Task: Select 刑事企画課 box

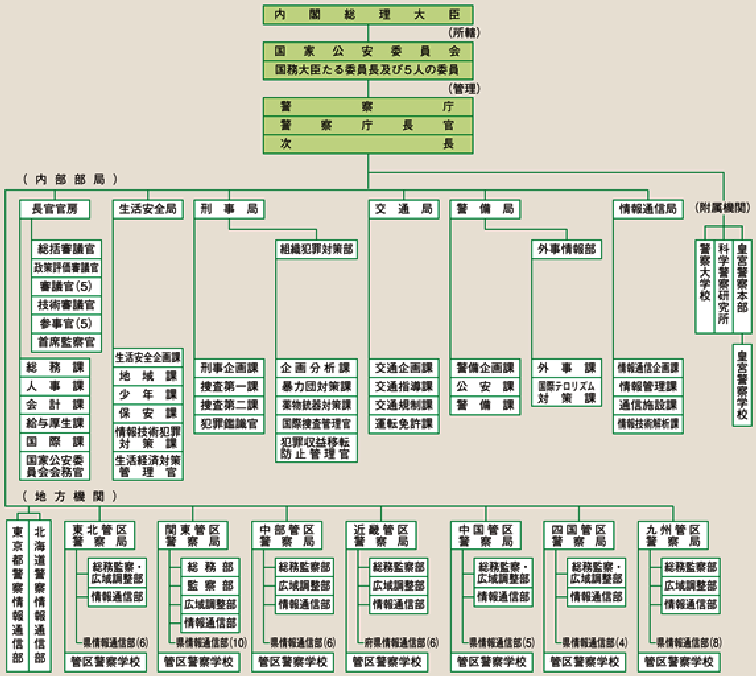Action: pos(229,368)
